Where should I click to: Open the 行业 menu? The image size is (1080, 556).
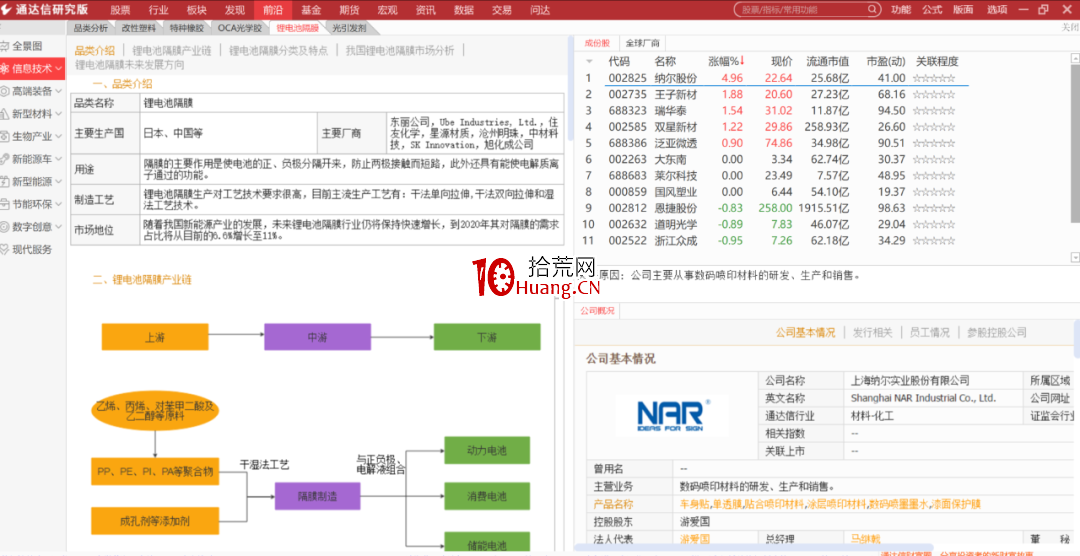coord(158,10)
